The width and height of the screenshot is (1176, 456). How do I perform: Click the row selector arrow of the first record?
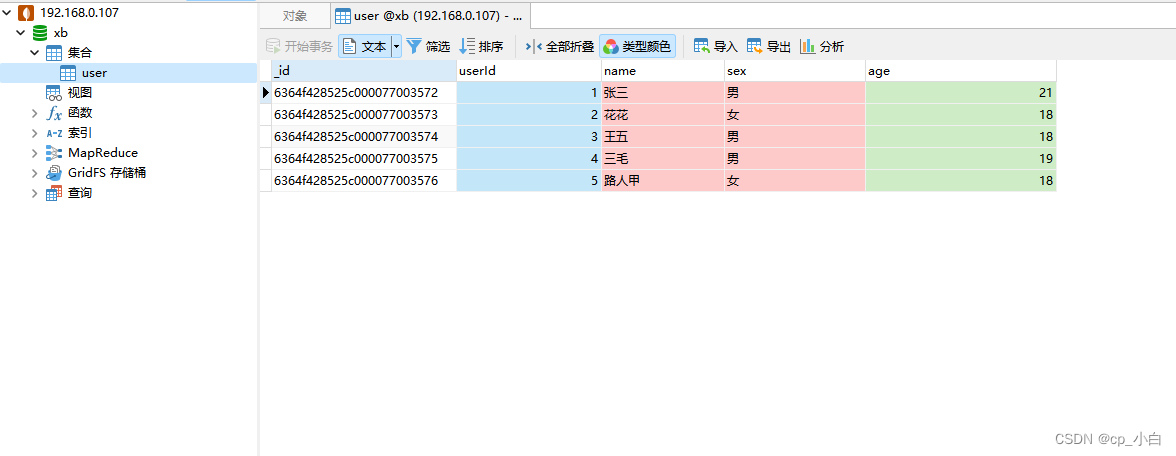point(266,93)
